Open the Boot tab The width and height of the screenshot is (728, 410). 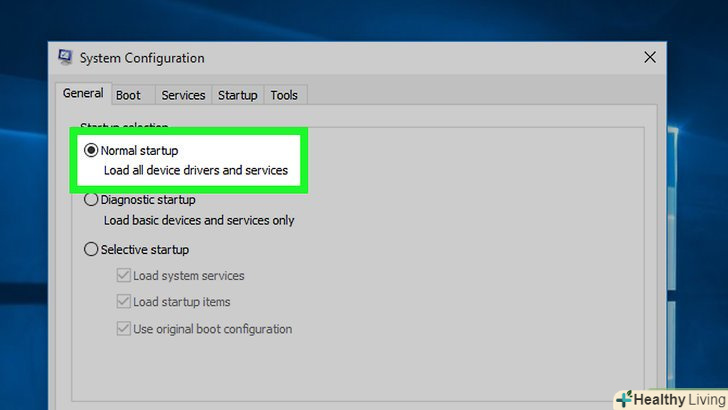pyautogui.click(x=128, y=95)
